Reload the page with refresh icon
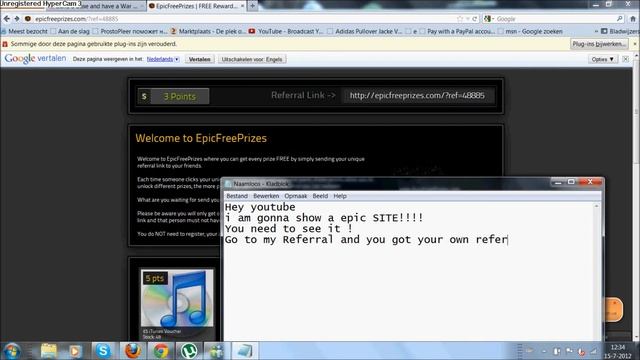Screen dimensions: 640x360 pos(475,19)
